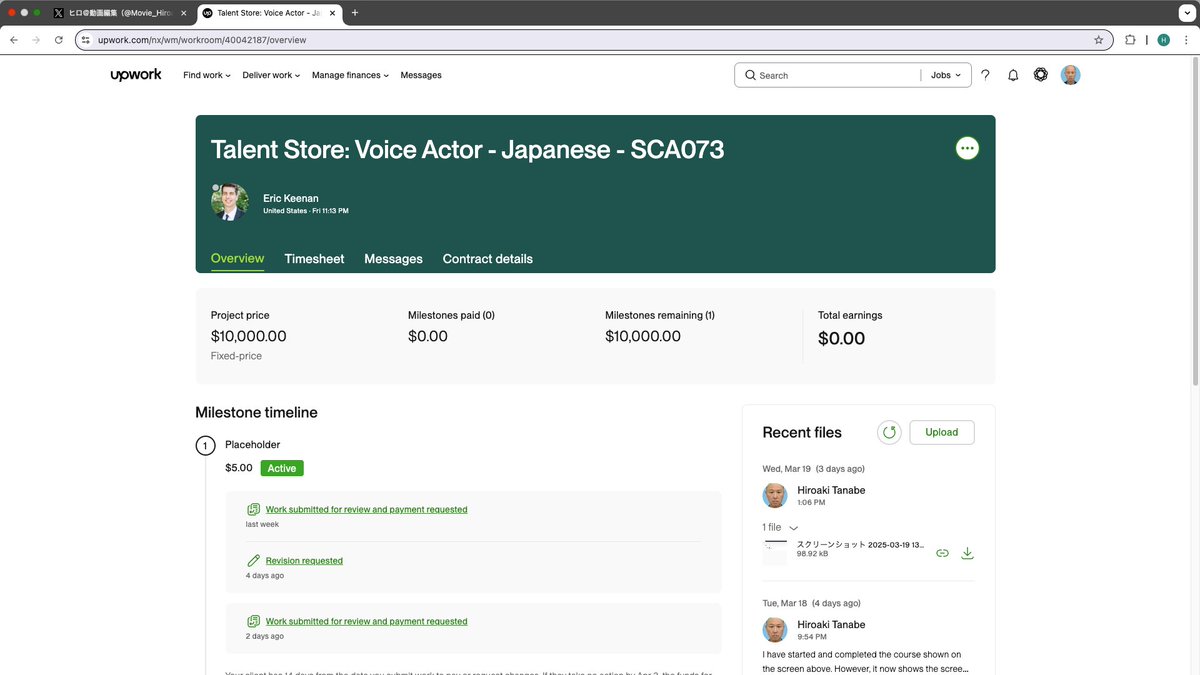Click the Milestone timeline heading
Screen dimensions: 1200x675
tap(256, 412)
